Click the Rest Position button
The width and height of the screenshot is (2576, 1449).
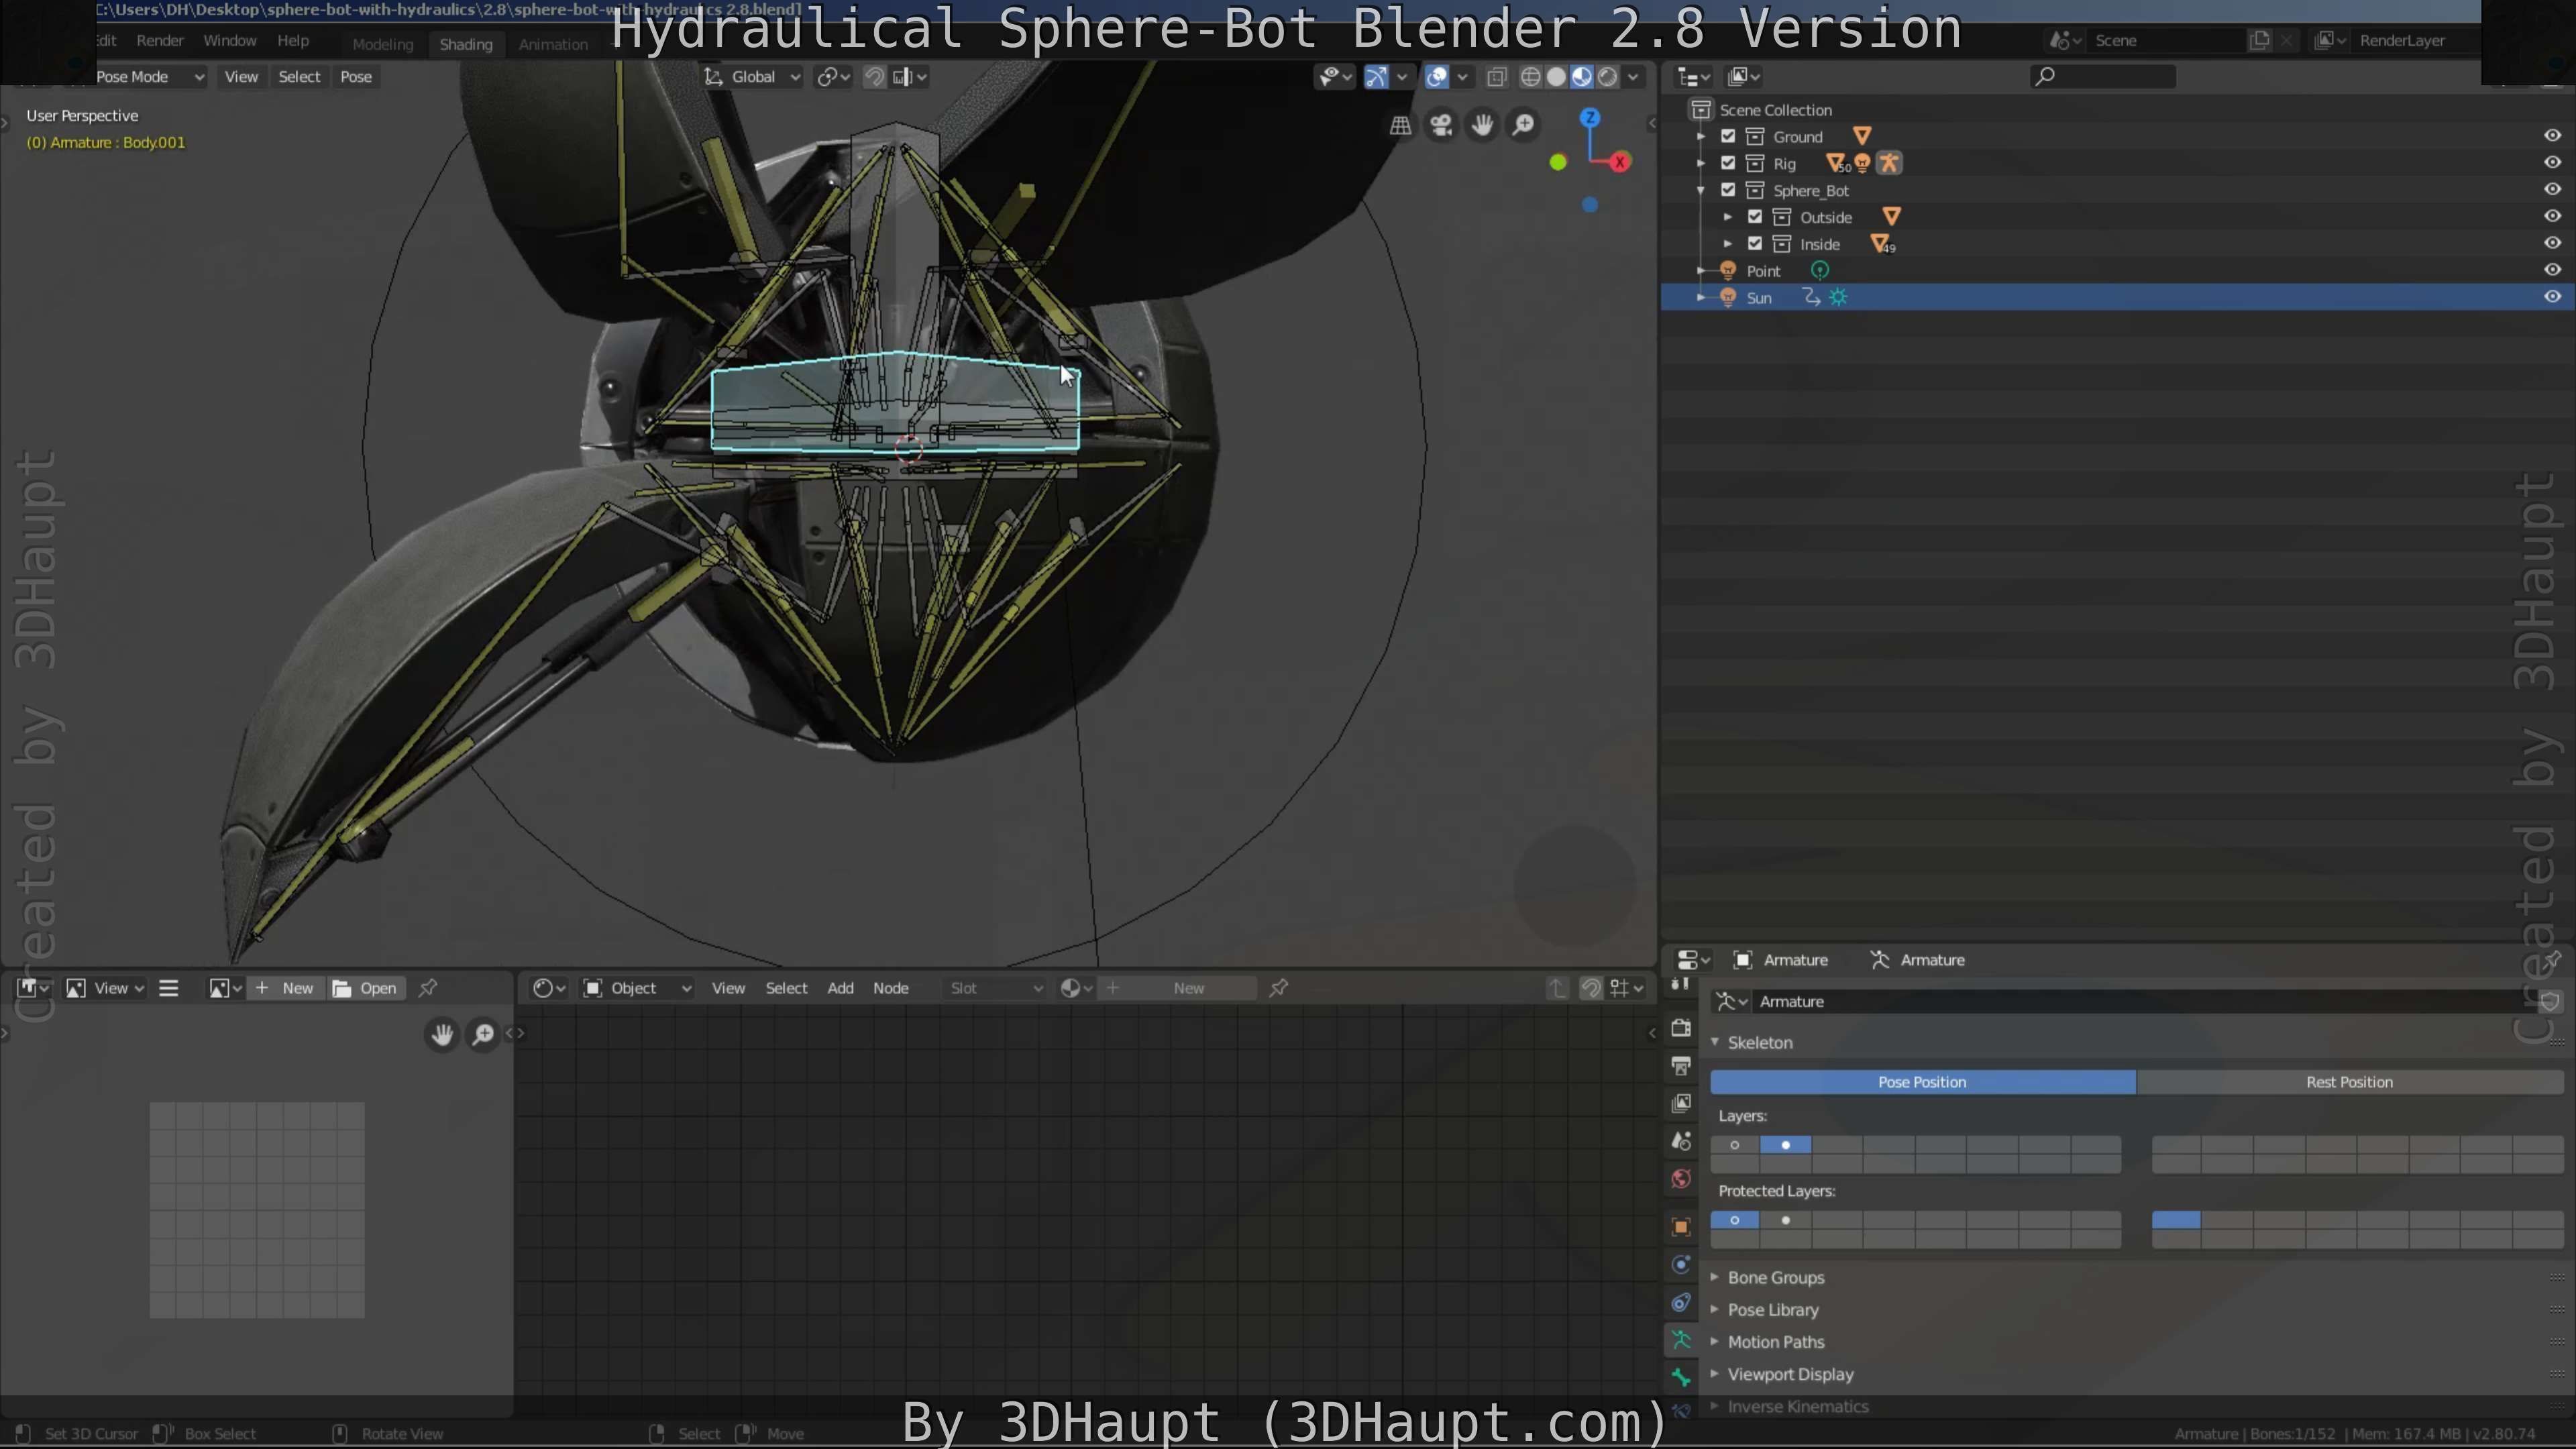pos(2349,1082)
